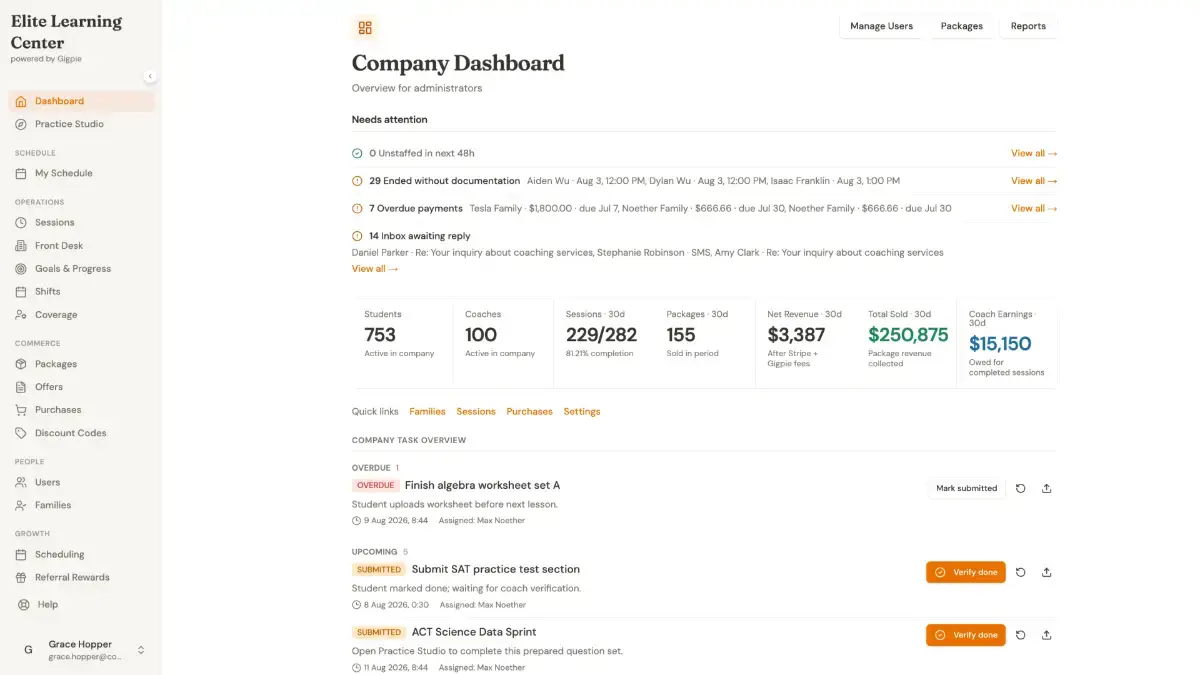Open Practice Studio from the sidebar
This screenshot has width=1200, height=675.
[x=81, y=124]
